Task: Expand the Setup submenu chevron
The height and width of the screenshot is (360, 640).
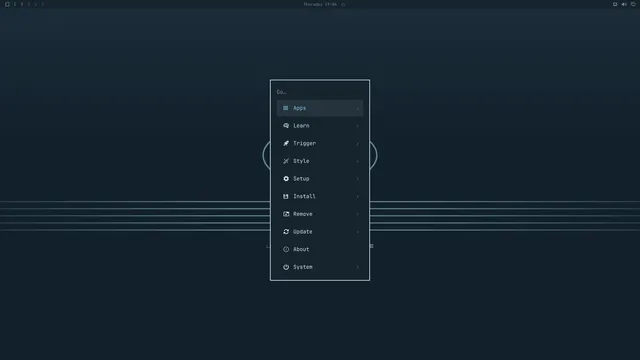Action: coord(358,179)
